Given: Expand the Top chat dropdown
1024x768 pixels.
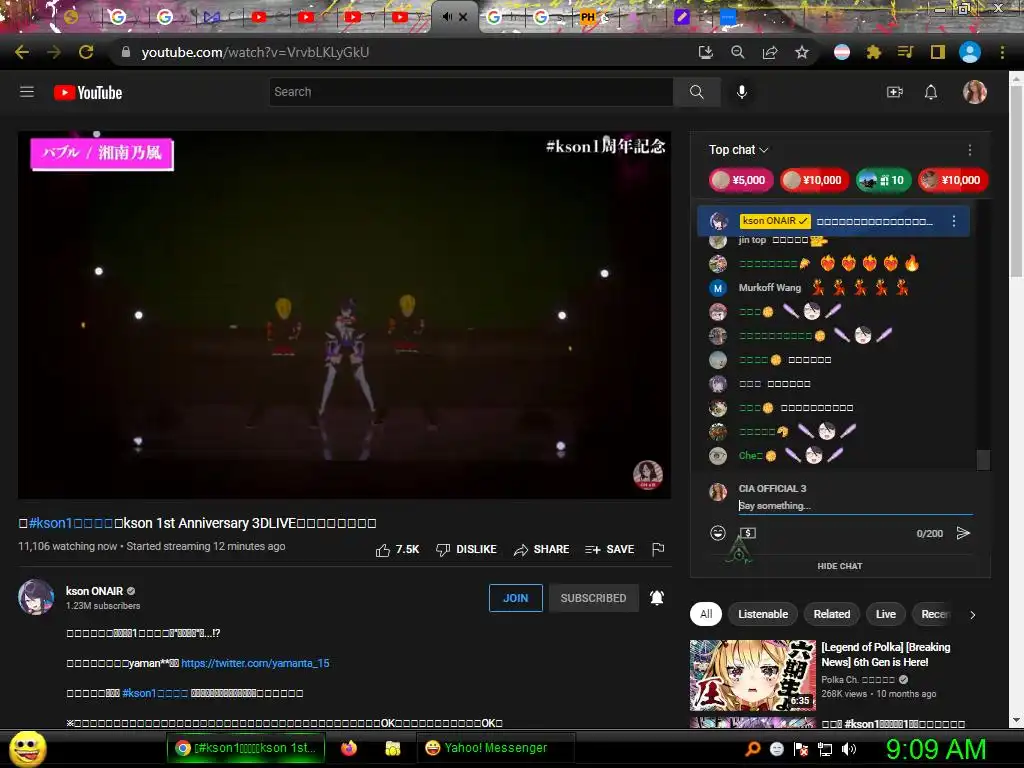Looking at the screenshot, I should [739, 150].
